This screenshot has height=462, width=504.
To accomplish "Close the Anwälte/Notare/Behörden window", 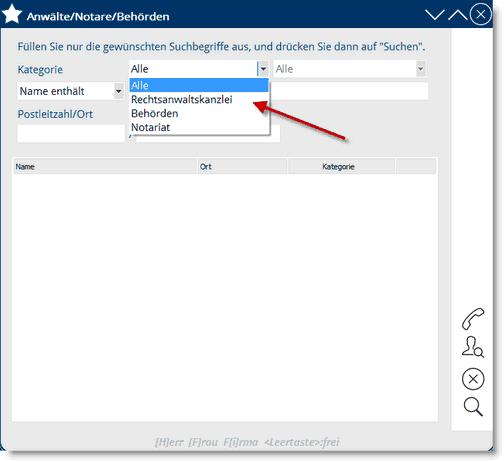I will pyautogui.click(x=480, y=14).
